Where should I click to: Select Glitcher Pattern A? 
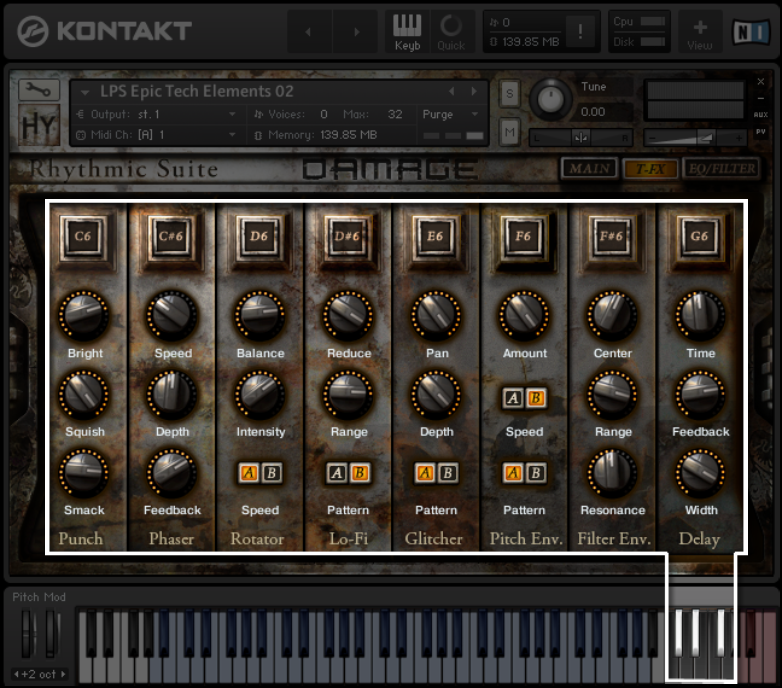pyautogui.click(x=425, y=473)
